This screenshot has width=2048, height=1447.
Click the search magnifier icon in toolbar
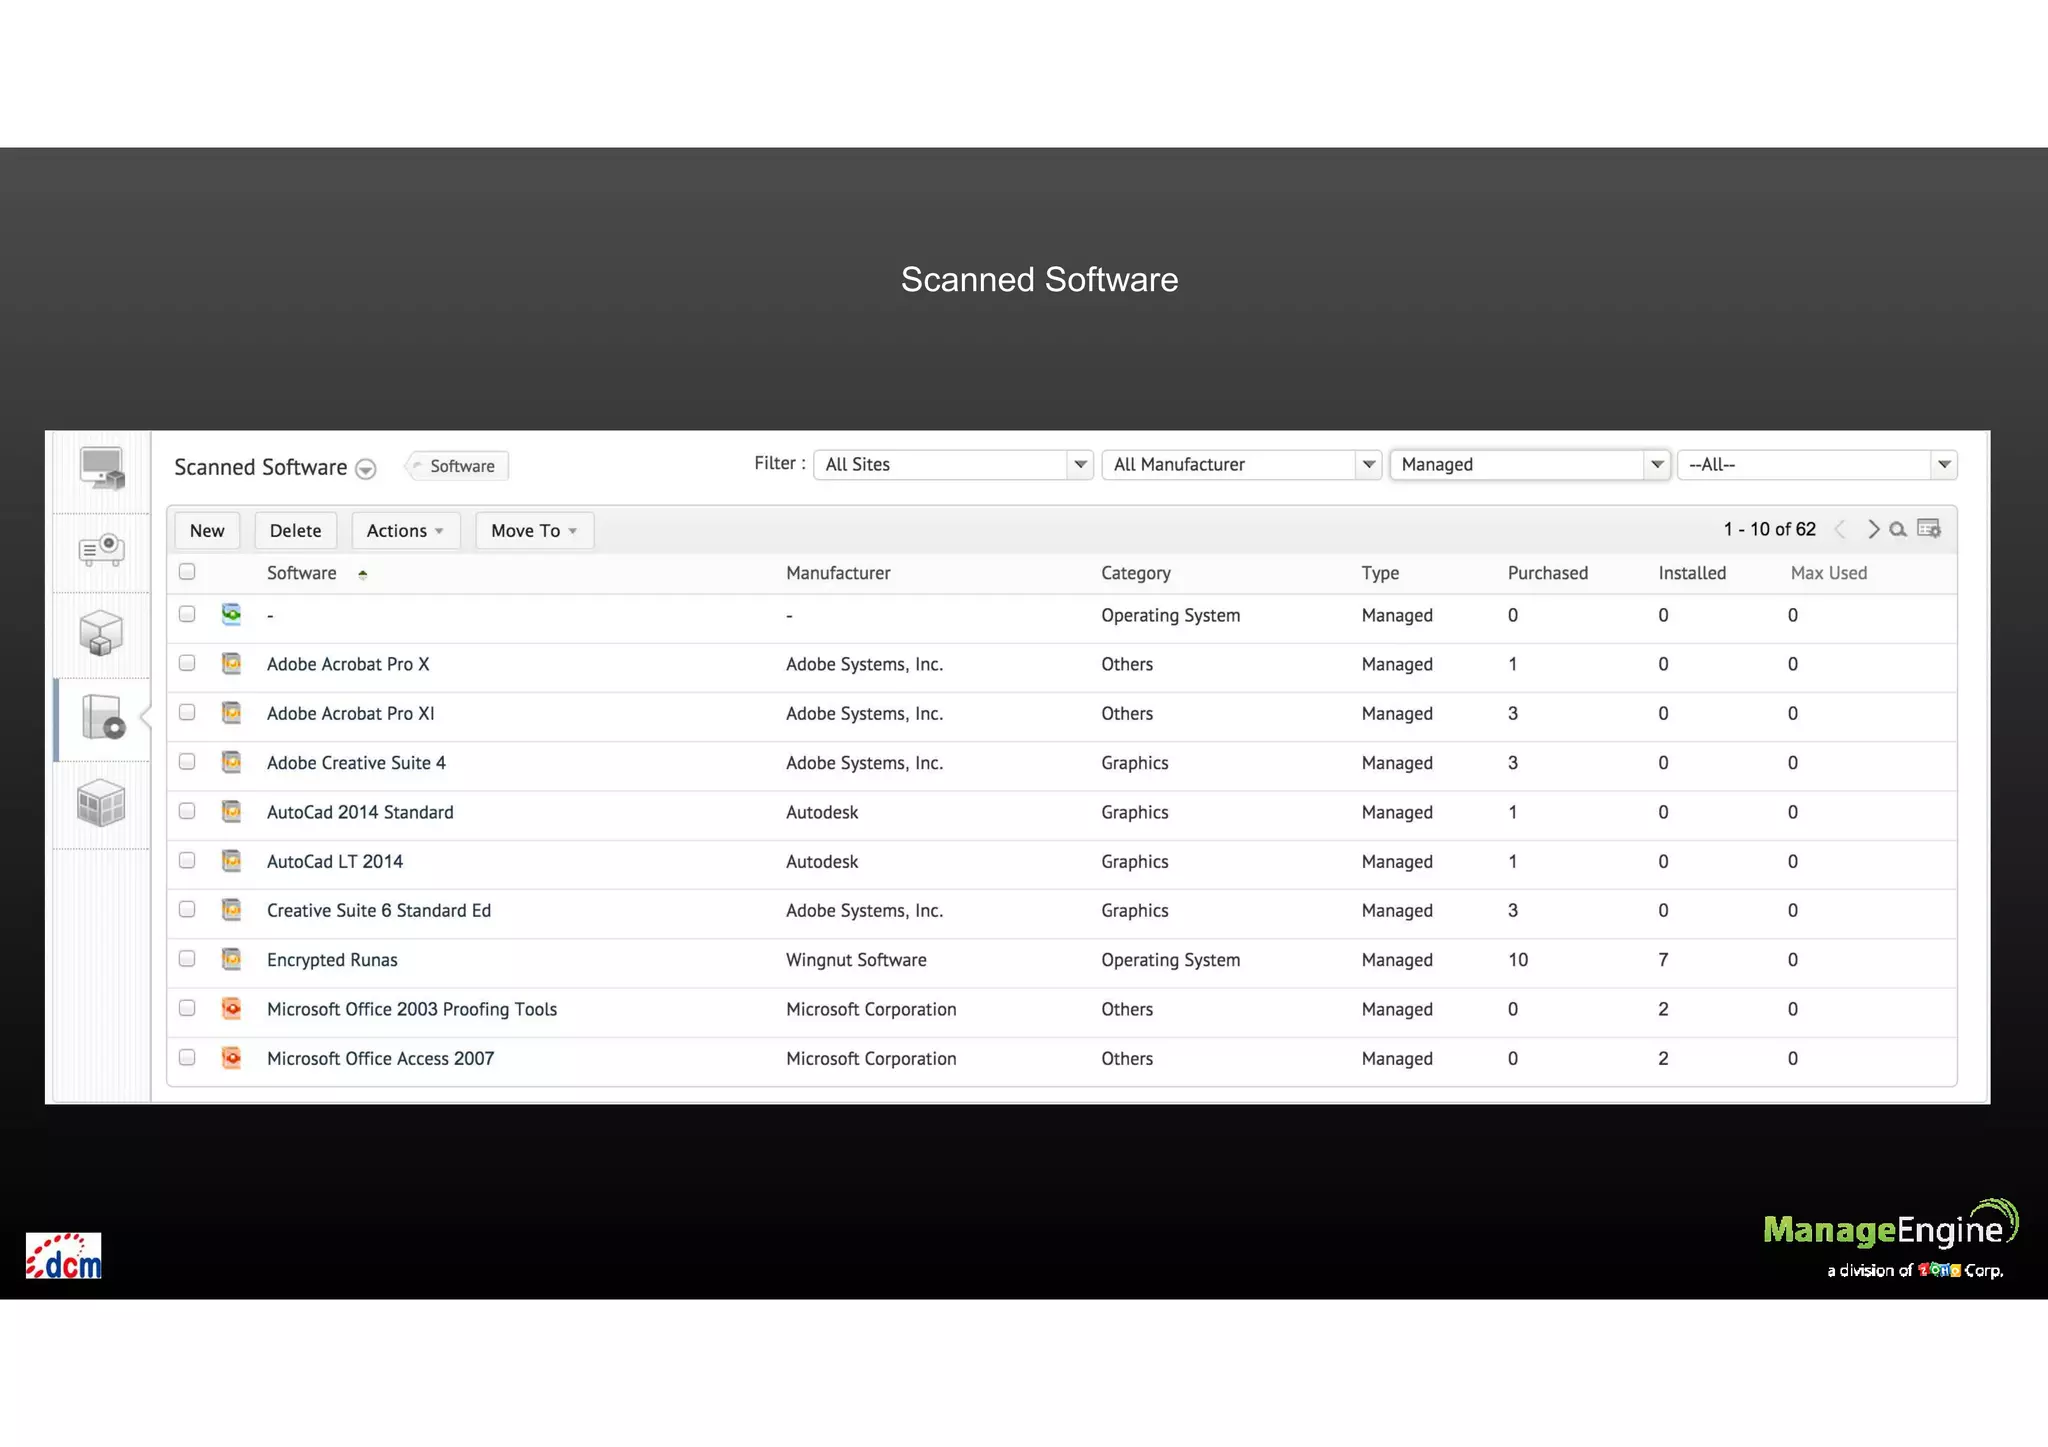click(x=1897, y=529)
